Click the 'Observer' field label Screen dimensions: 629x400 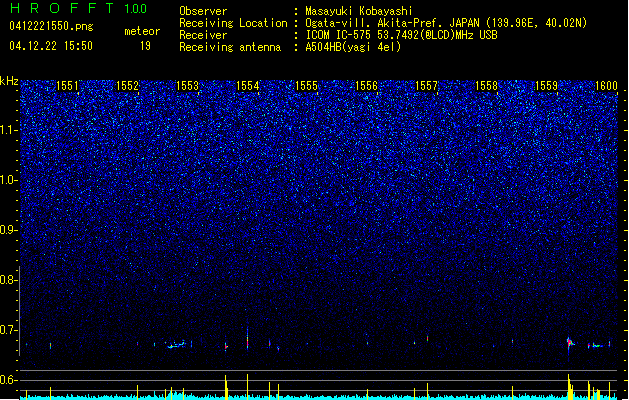(x=203, y=11)
